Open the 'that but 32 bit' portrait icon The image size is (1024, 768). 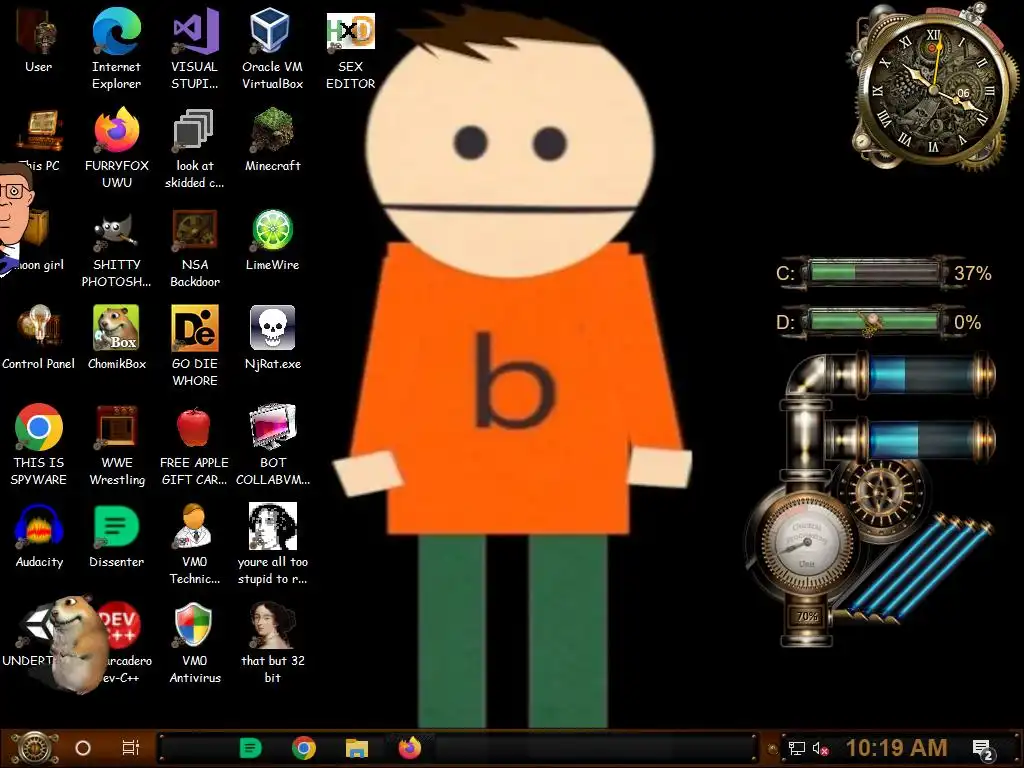click(272, 643)
